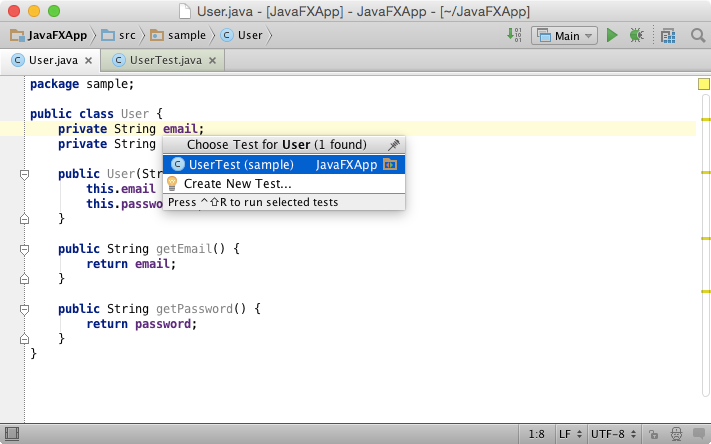Click fold end marker of getEmail method

pyautogui.click(x=24, y=279)
